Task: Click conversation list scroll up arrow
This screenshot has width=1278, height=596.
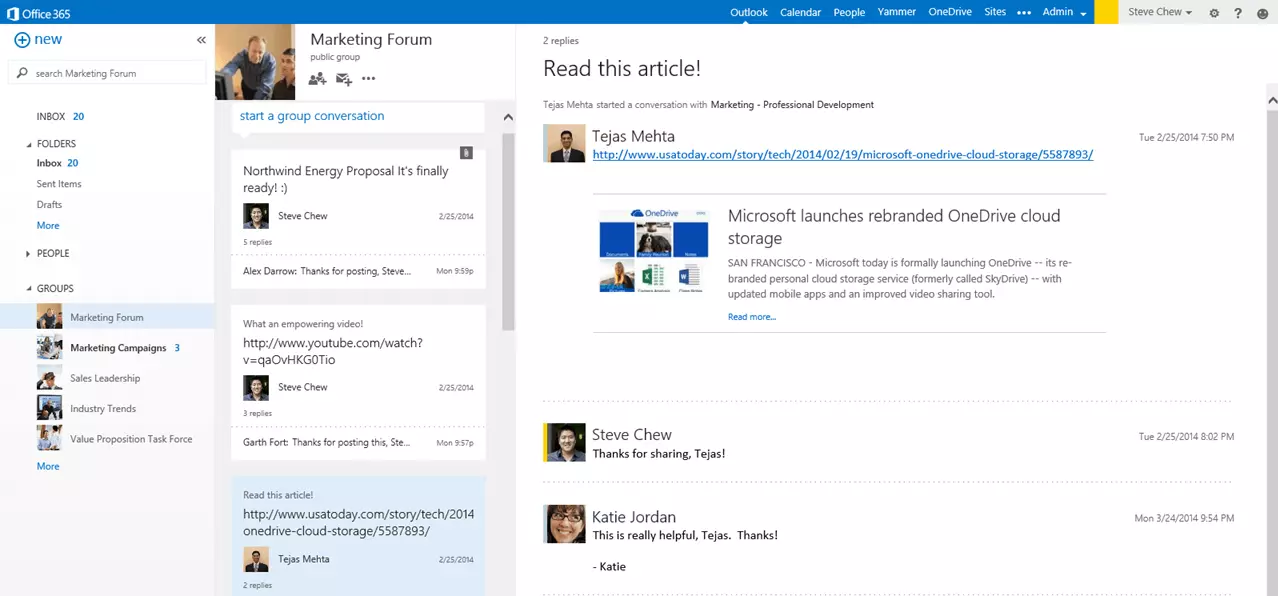Action: (x=508, y=117)
